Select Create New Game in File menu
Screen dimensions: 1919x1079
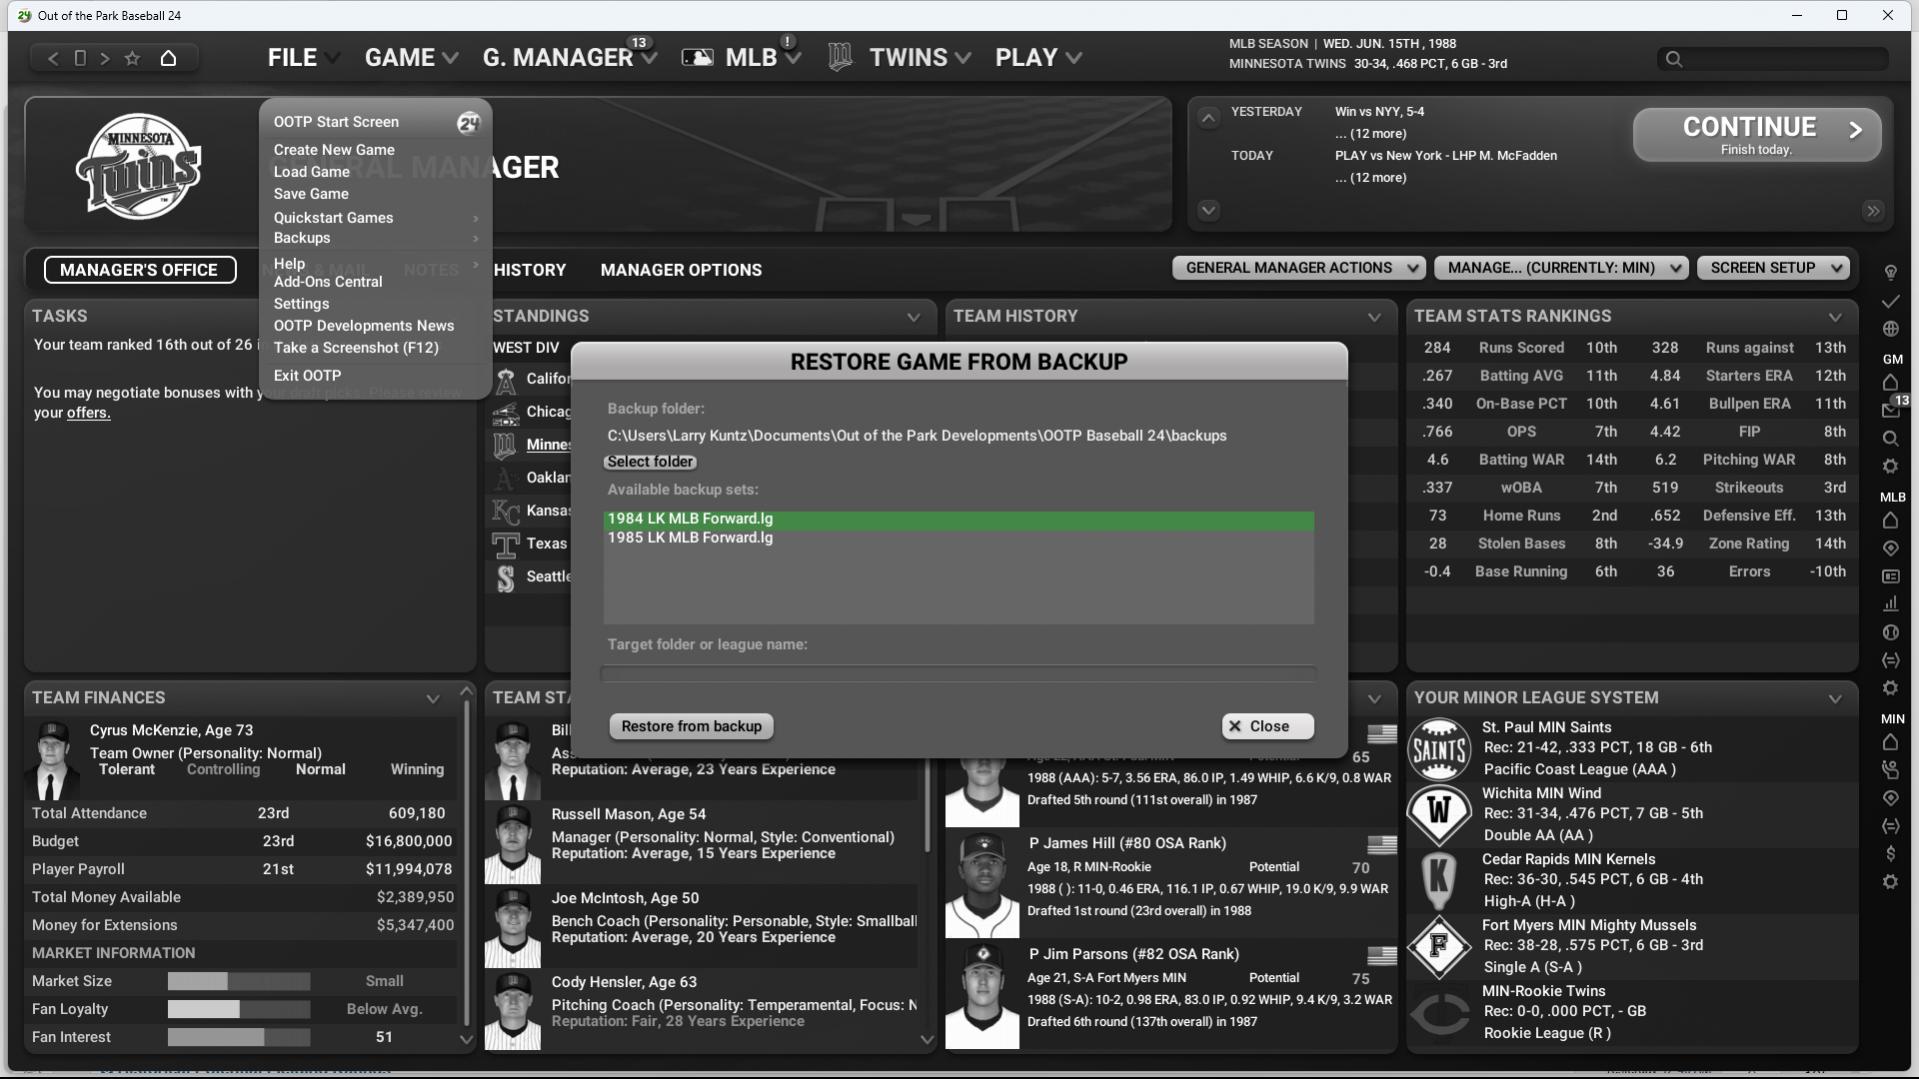point(334,150)
